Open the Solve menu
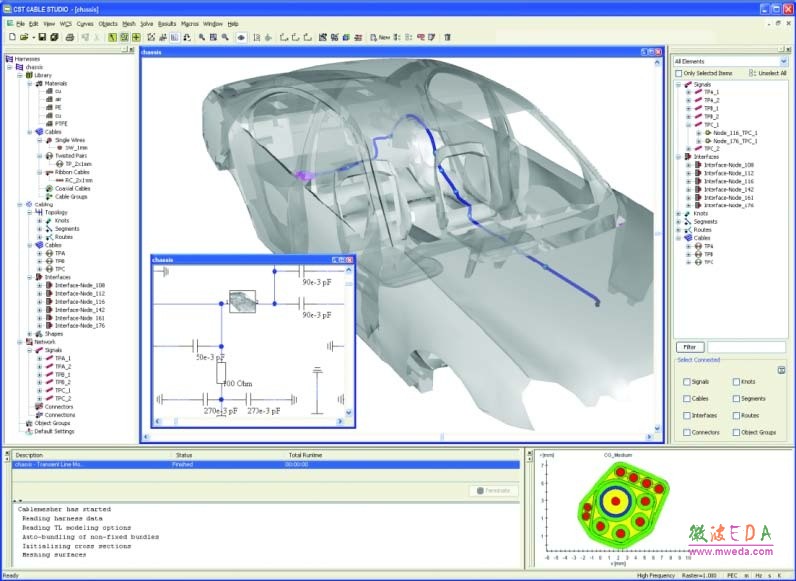The width and height of the screenshot is (796, 581). [146, 24]
